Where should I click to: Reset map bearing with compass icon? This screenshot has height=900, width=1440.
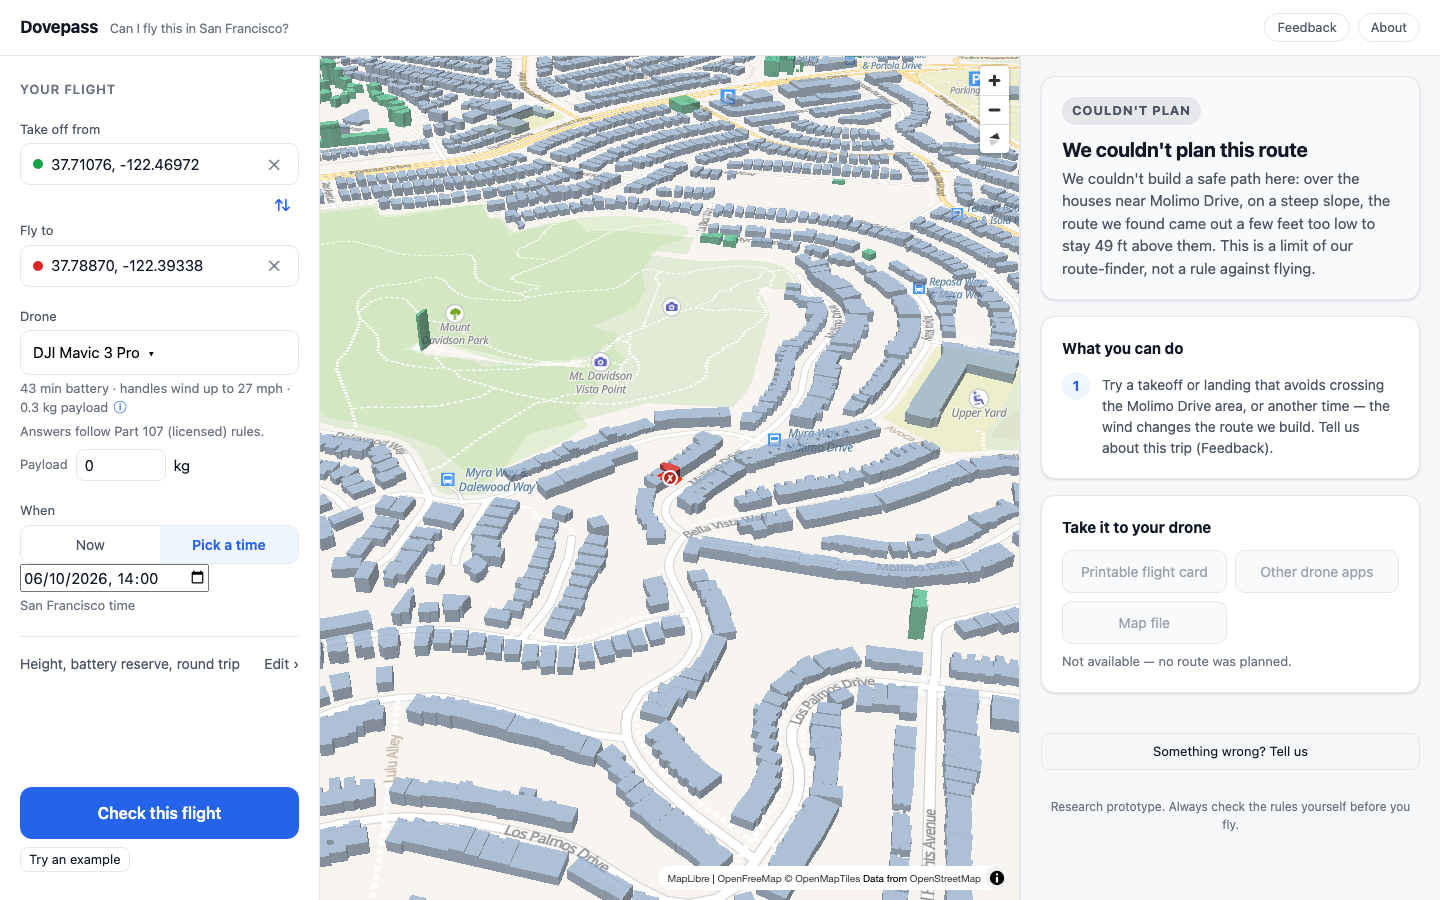(x=994, y=138)
